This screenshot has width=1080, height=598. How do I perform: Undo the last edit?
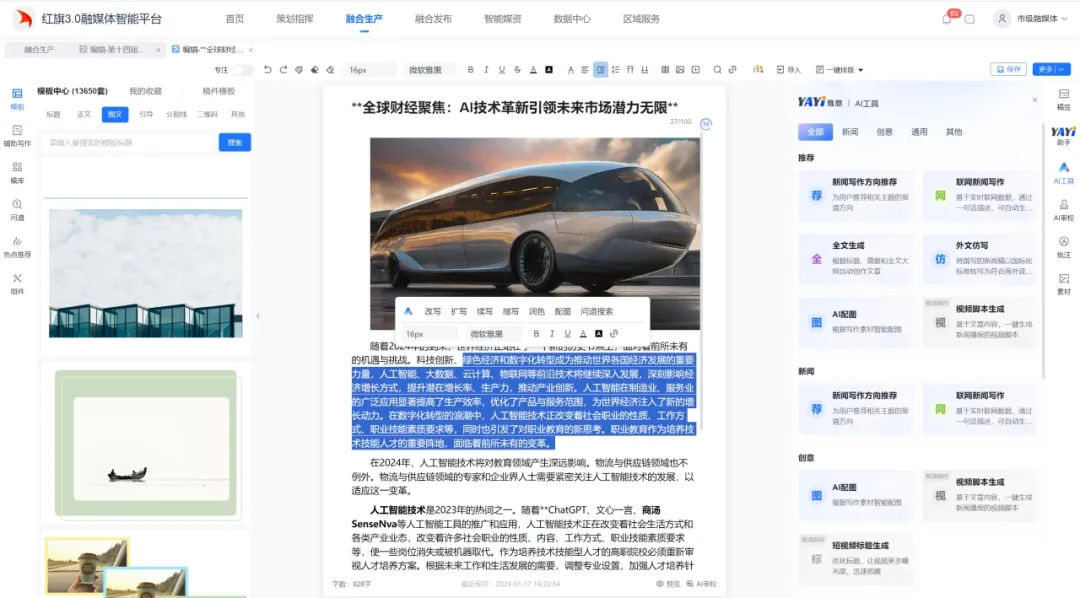pyautogui.click(x=267, y=69)
